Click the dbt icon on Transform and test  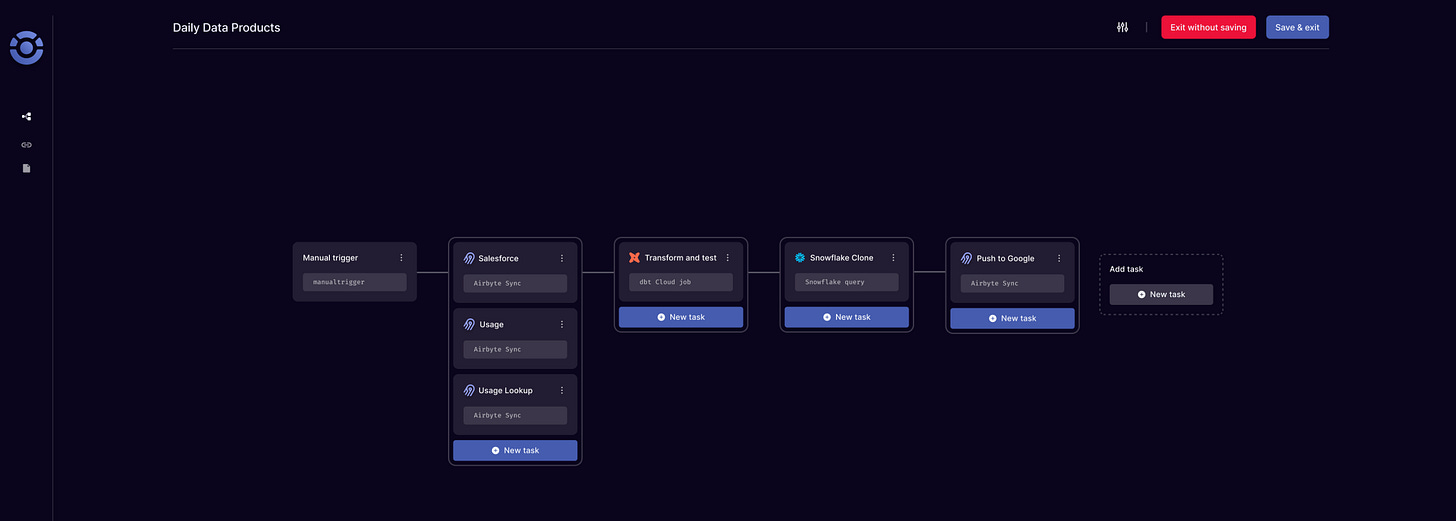tap(634, 257)
